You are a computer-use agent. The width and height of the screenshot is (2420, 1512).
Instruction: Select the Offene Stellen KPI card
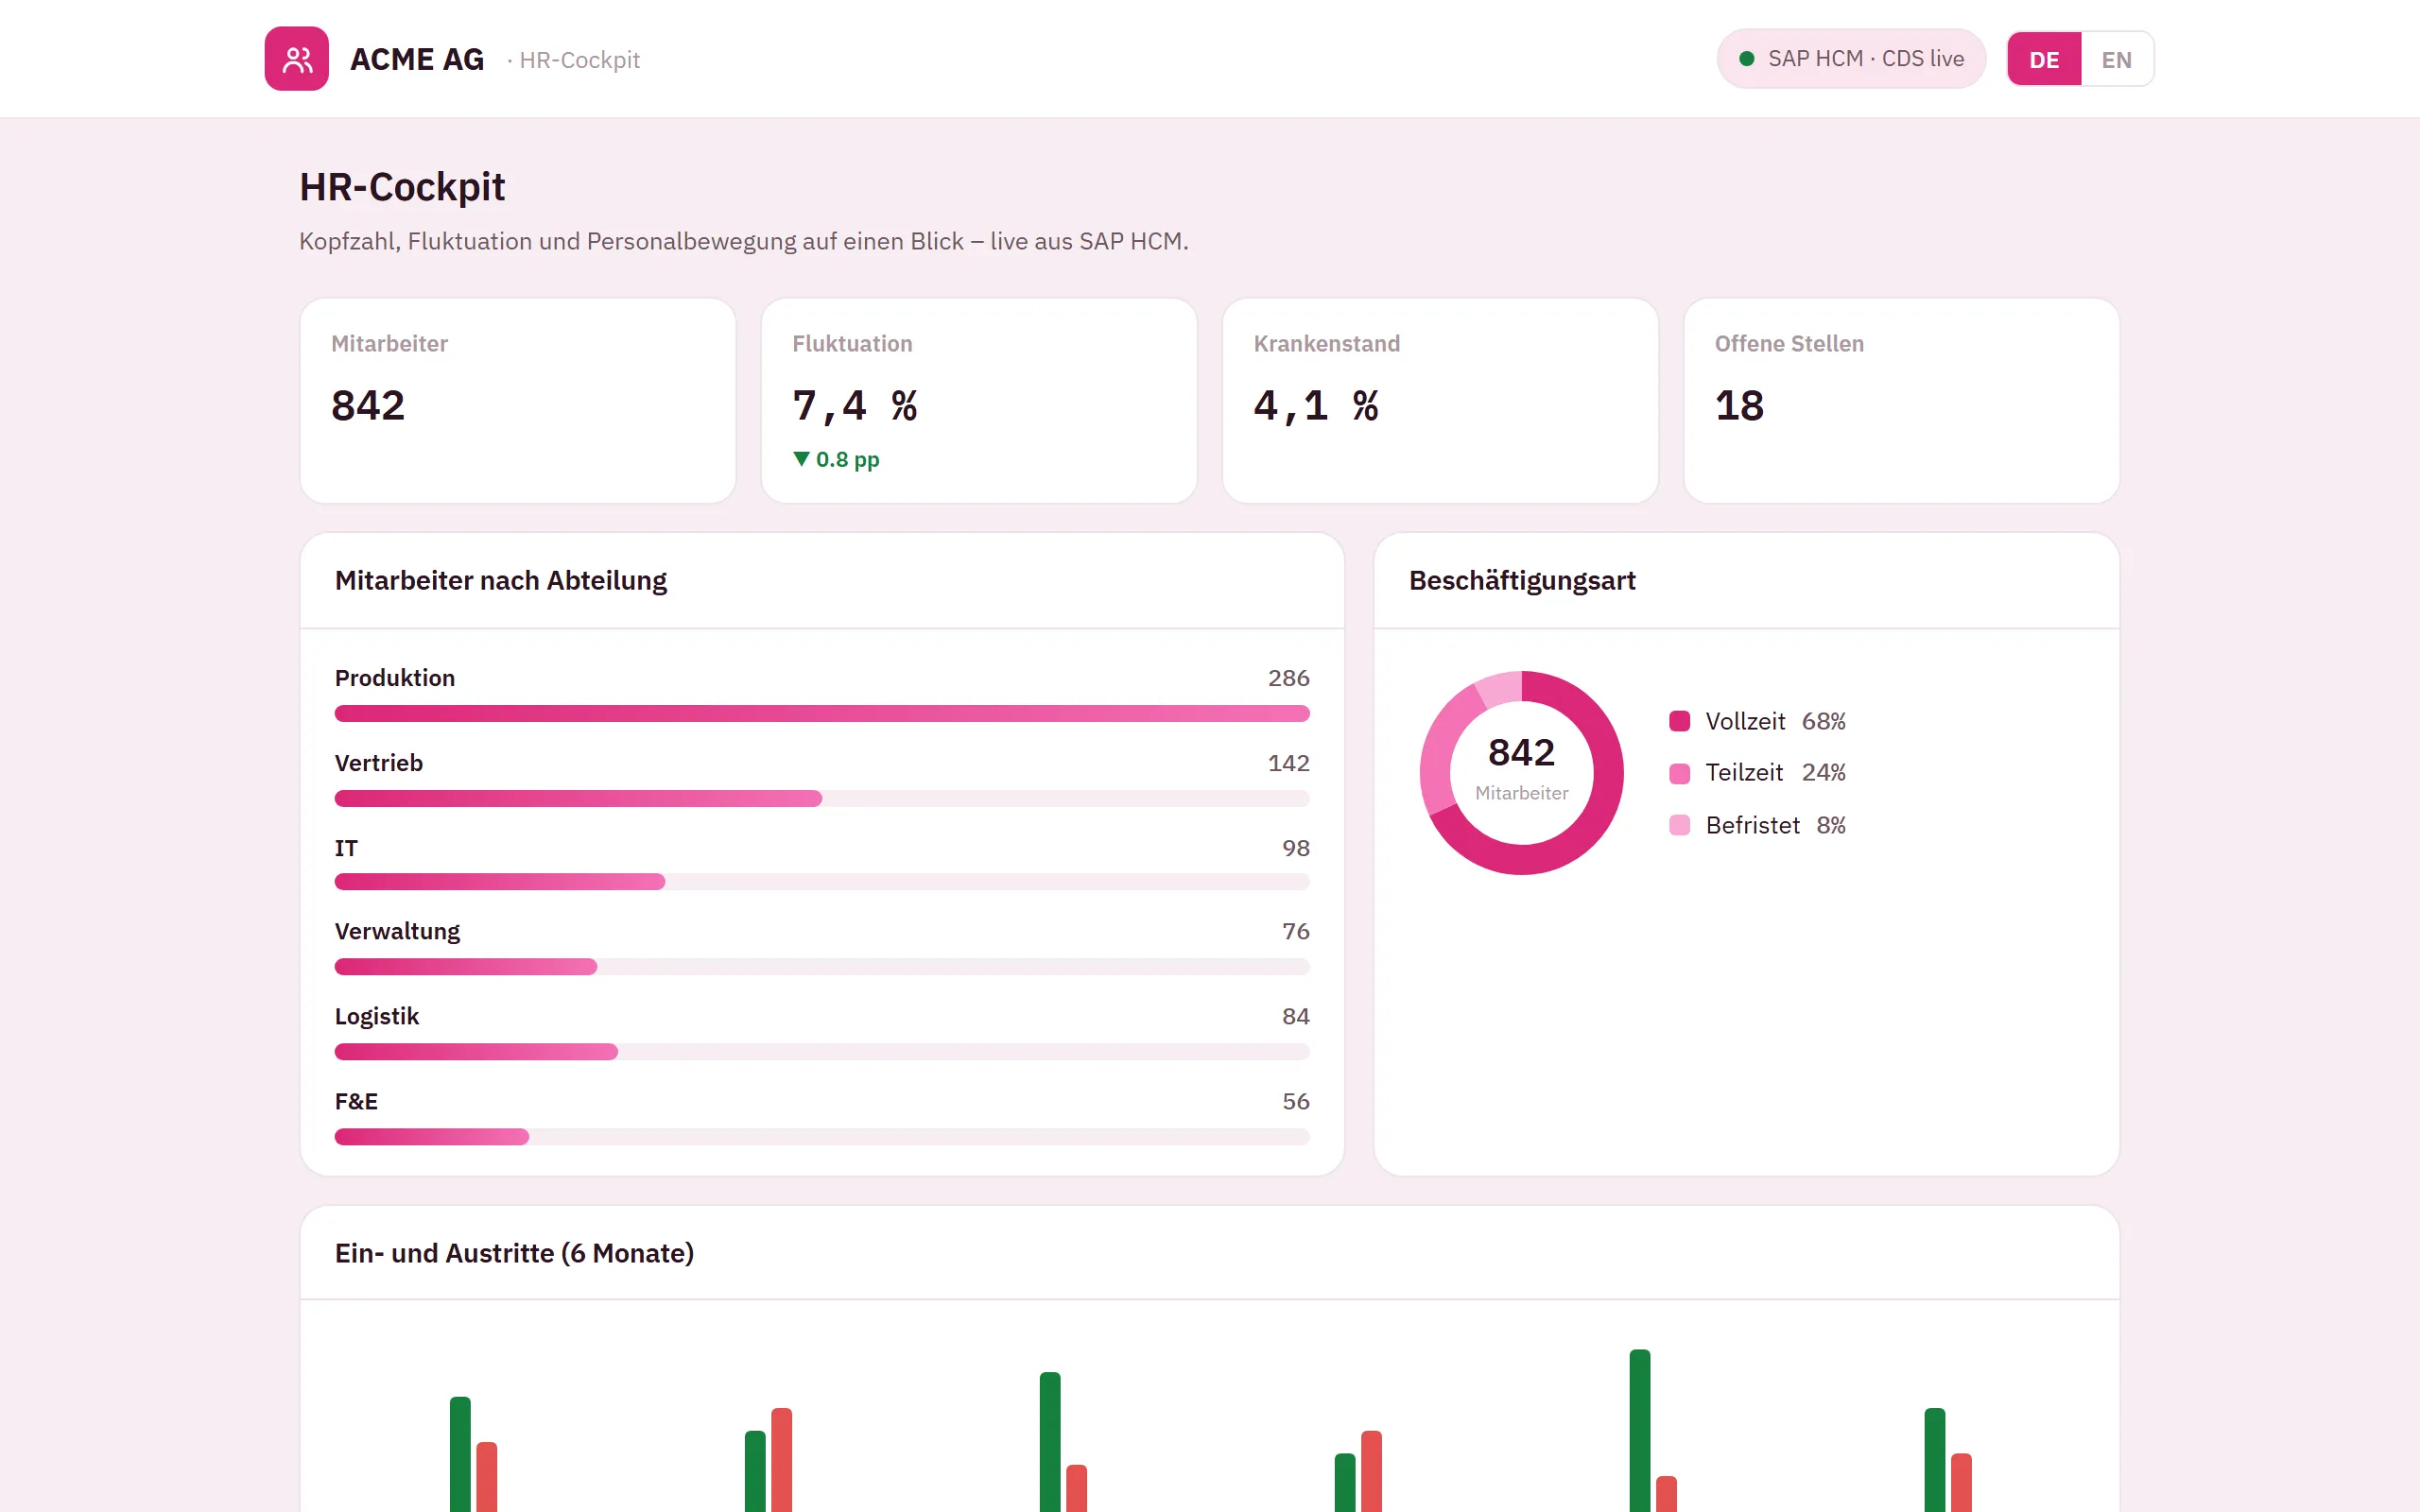[1901, 401]
